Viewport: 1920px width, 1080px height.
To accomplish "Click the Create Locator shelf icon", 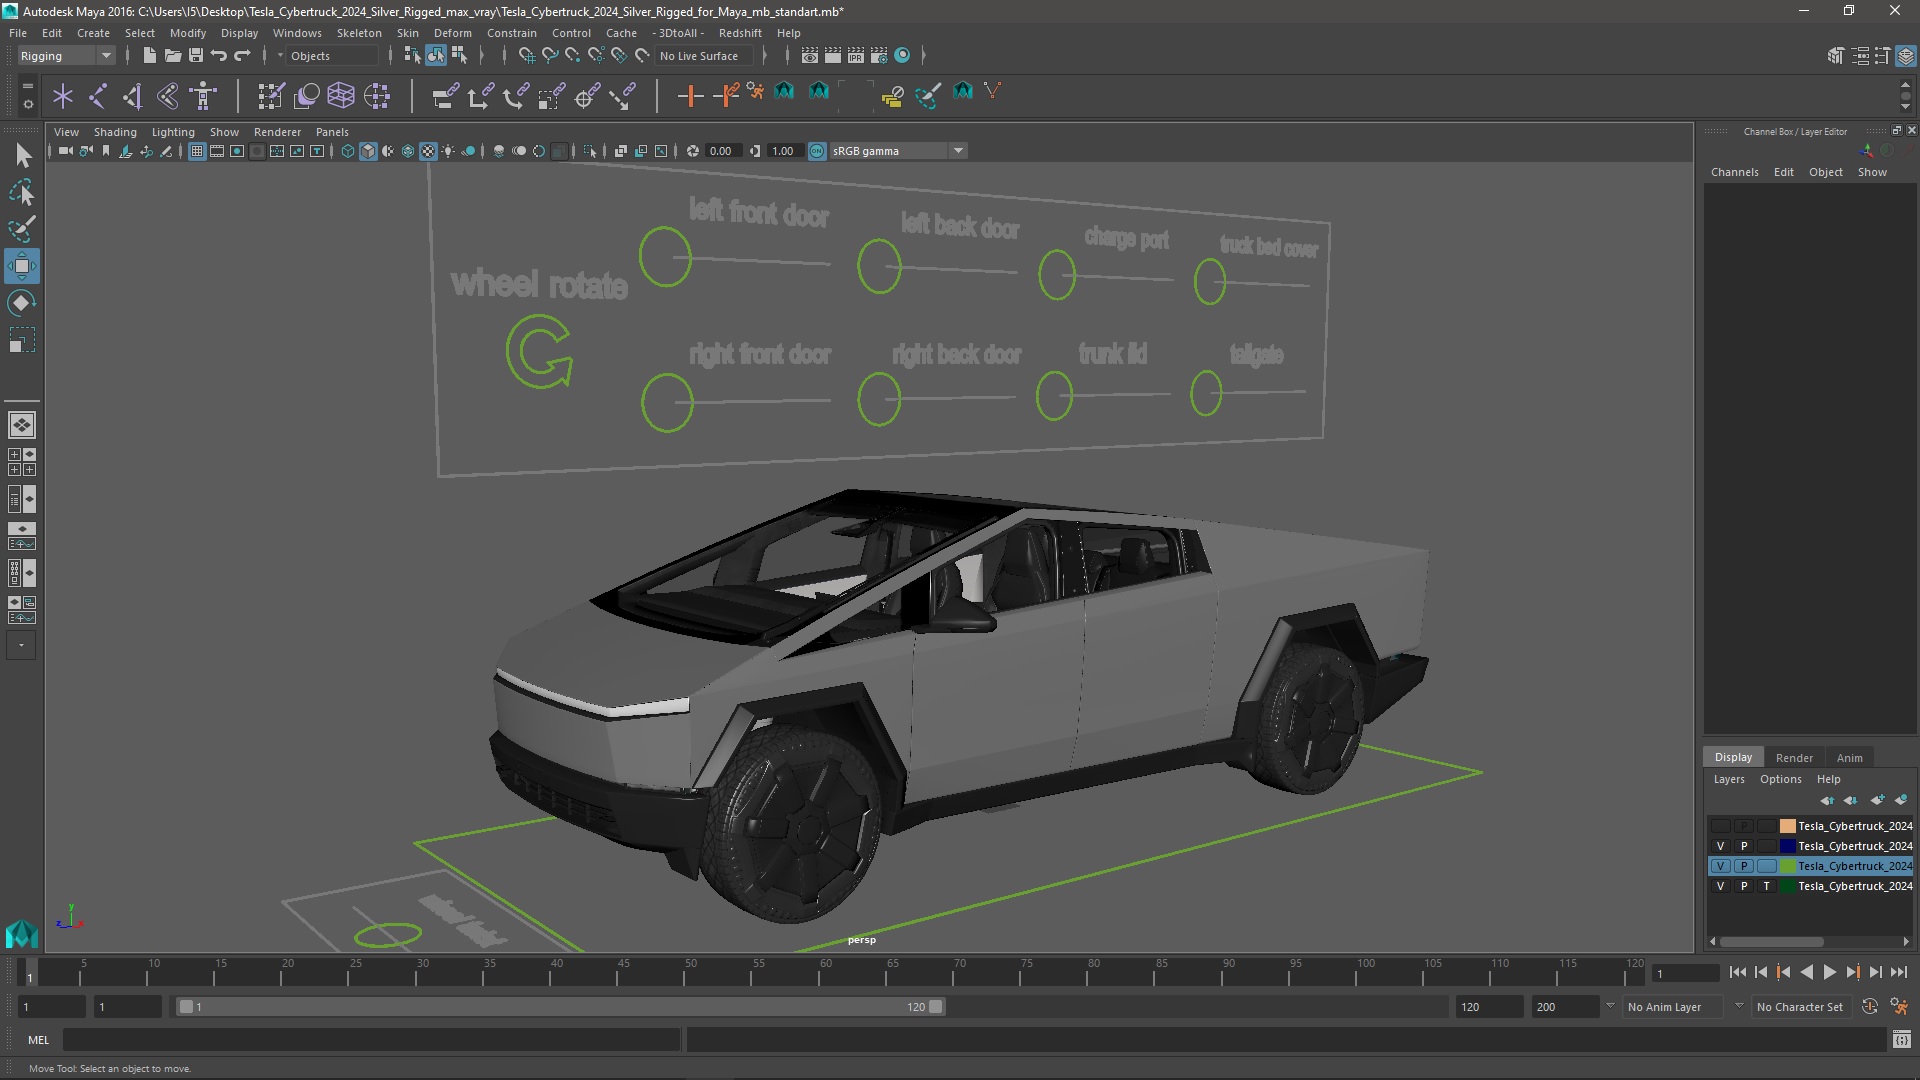I will tap(63, 96).
